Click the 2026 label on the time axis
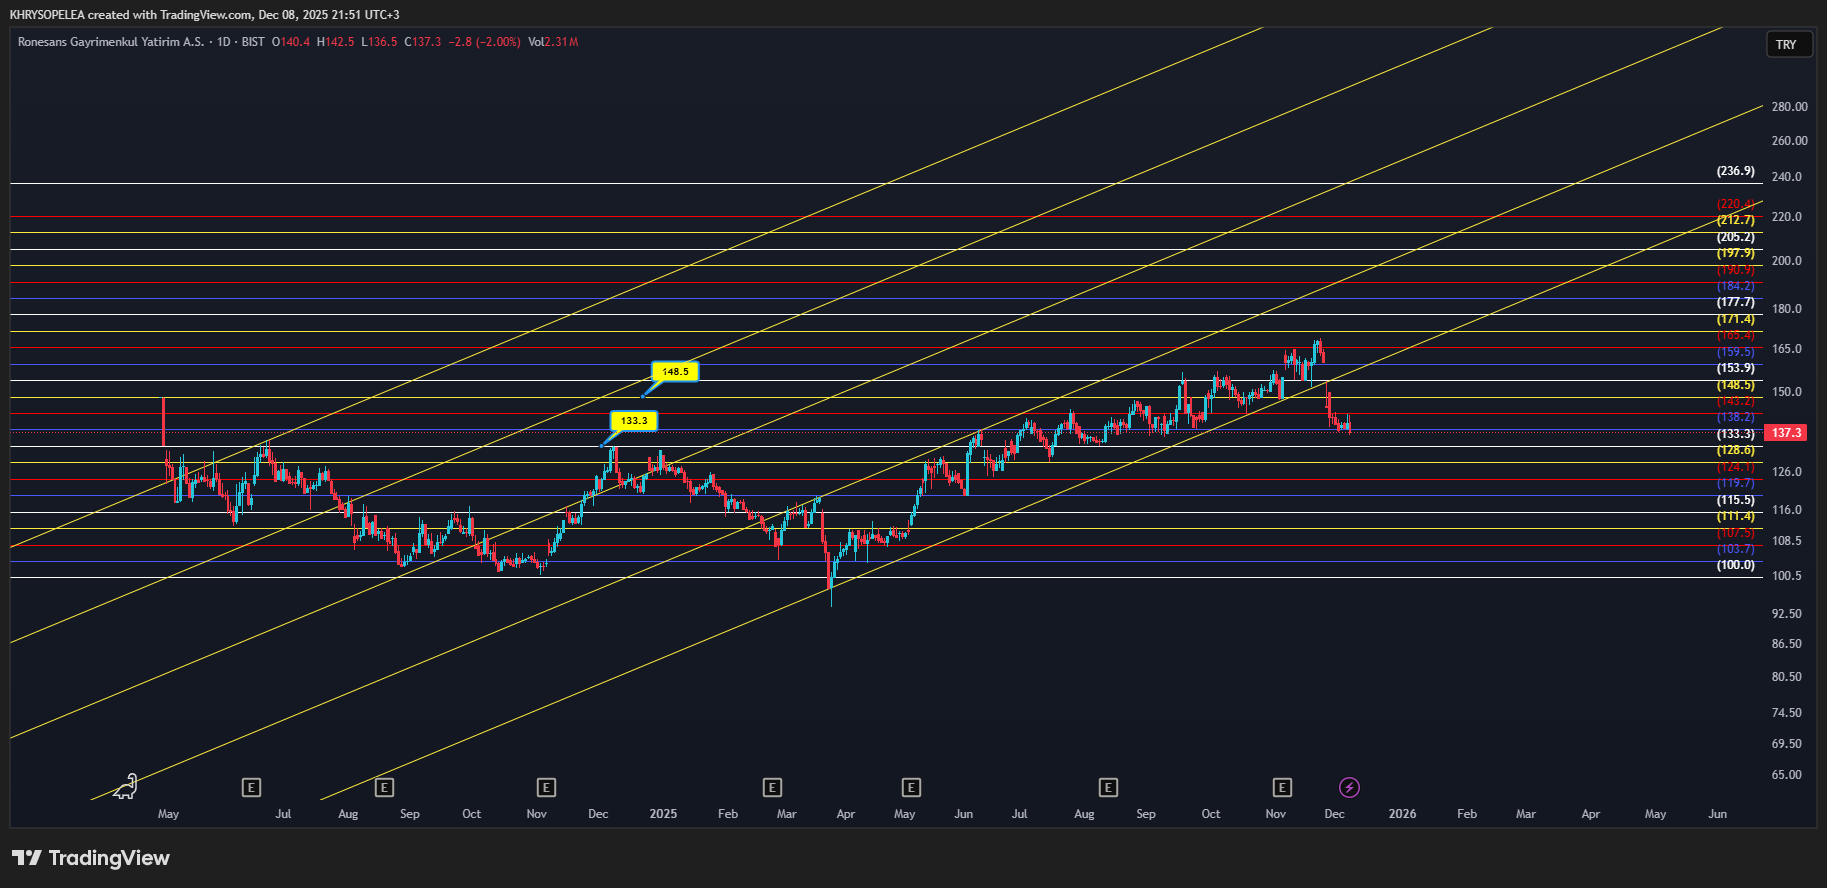 pos(1402,814)
